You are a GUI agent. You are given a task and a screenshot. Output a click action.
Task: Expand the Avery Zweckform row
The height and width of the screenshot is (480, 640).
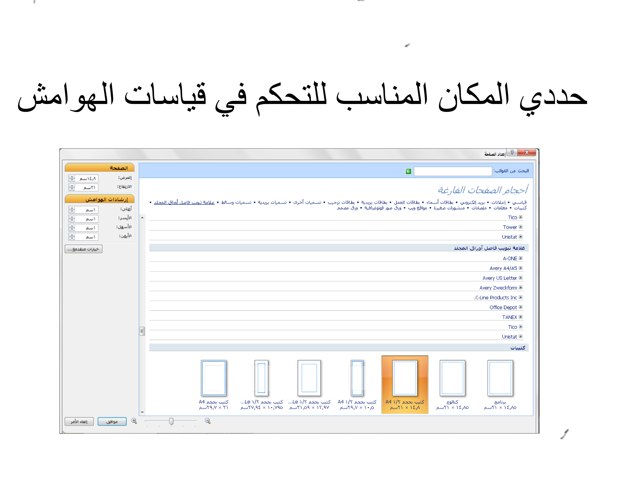pyautogui.click(x=520, y=288)
